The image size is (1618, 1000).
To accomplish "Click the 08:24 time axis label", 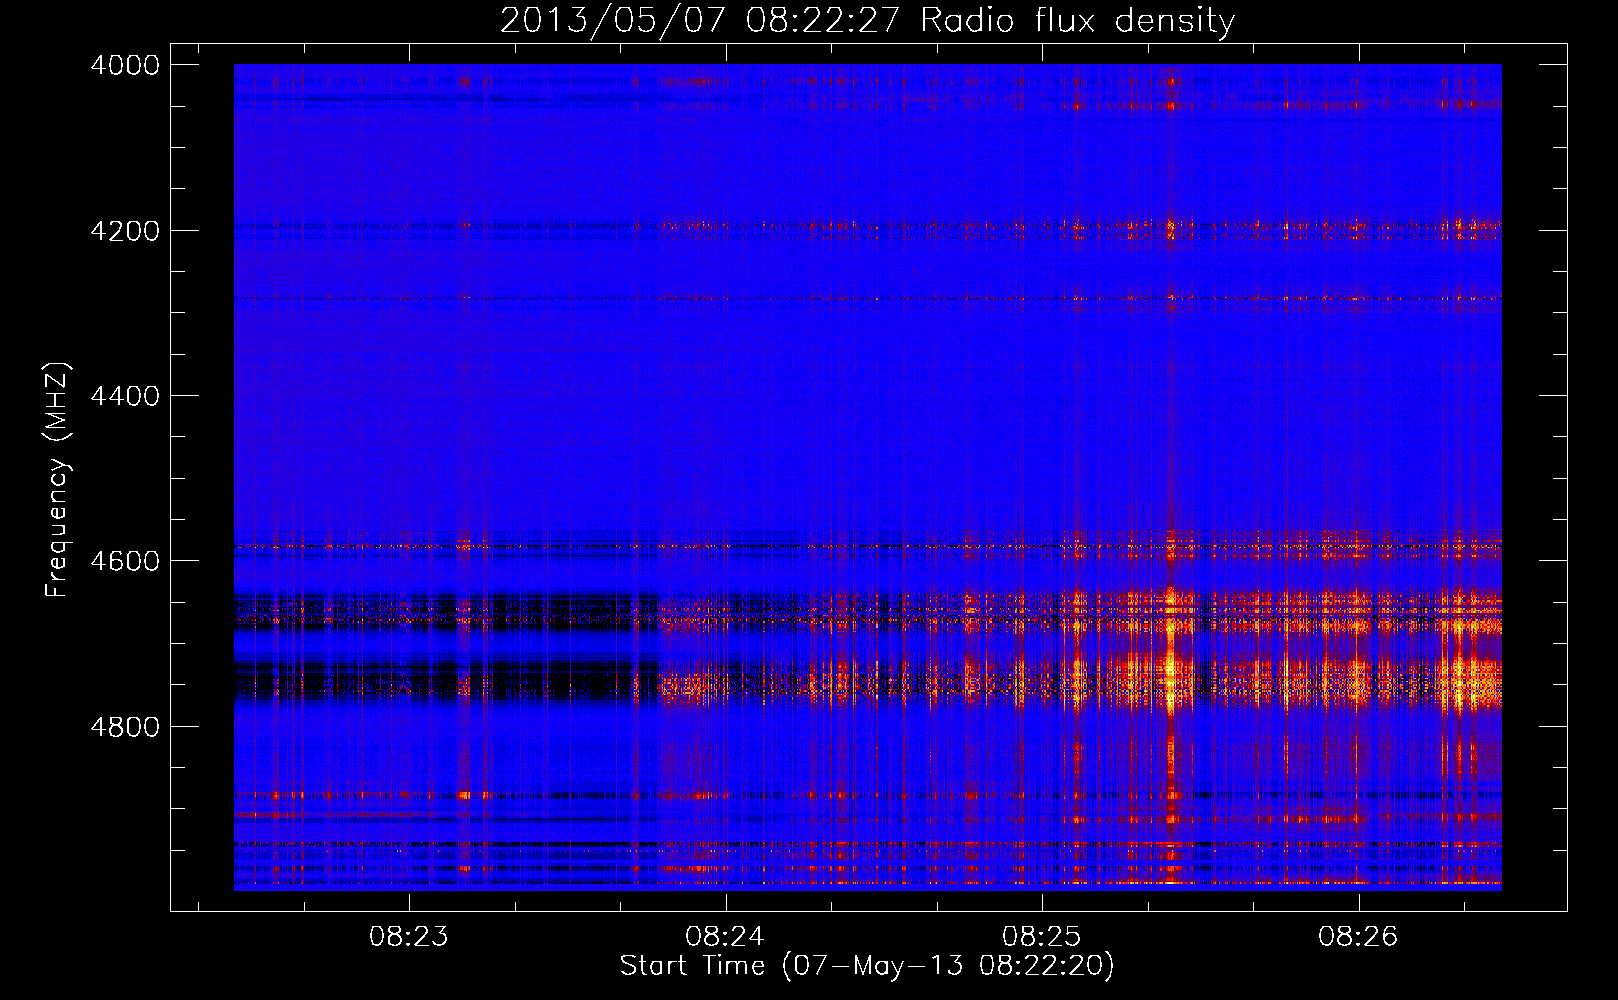I will point(725,937).
